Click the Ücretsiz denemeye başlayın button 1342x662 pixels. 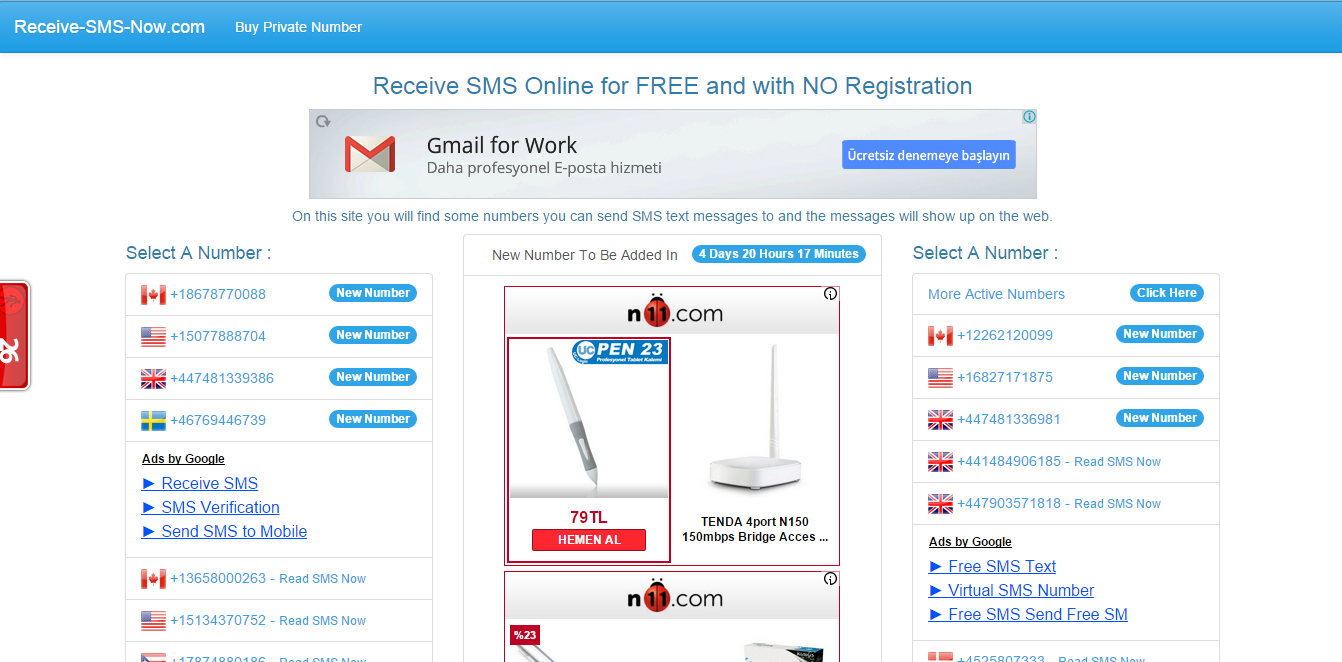(928, 155)
